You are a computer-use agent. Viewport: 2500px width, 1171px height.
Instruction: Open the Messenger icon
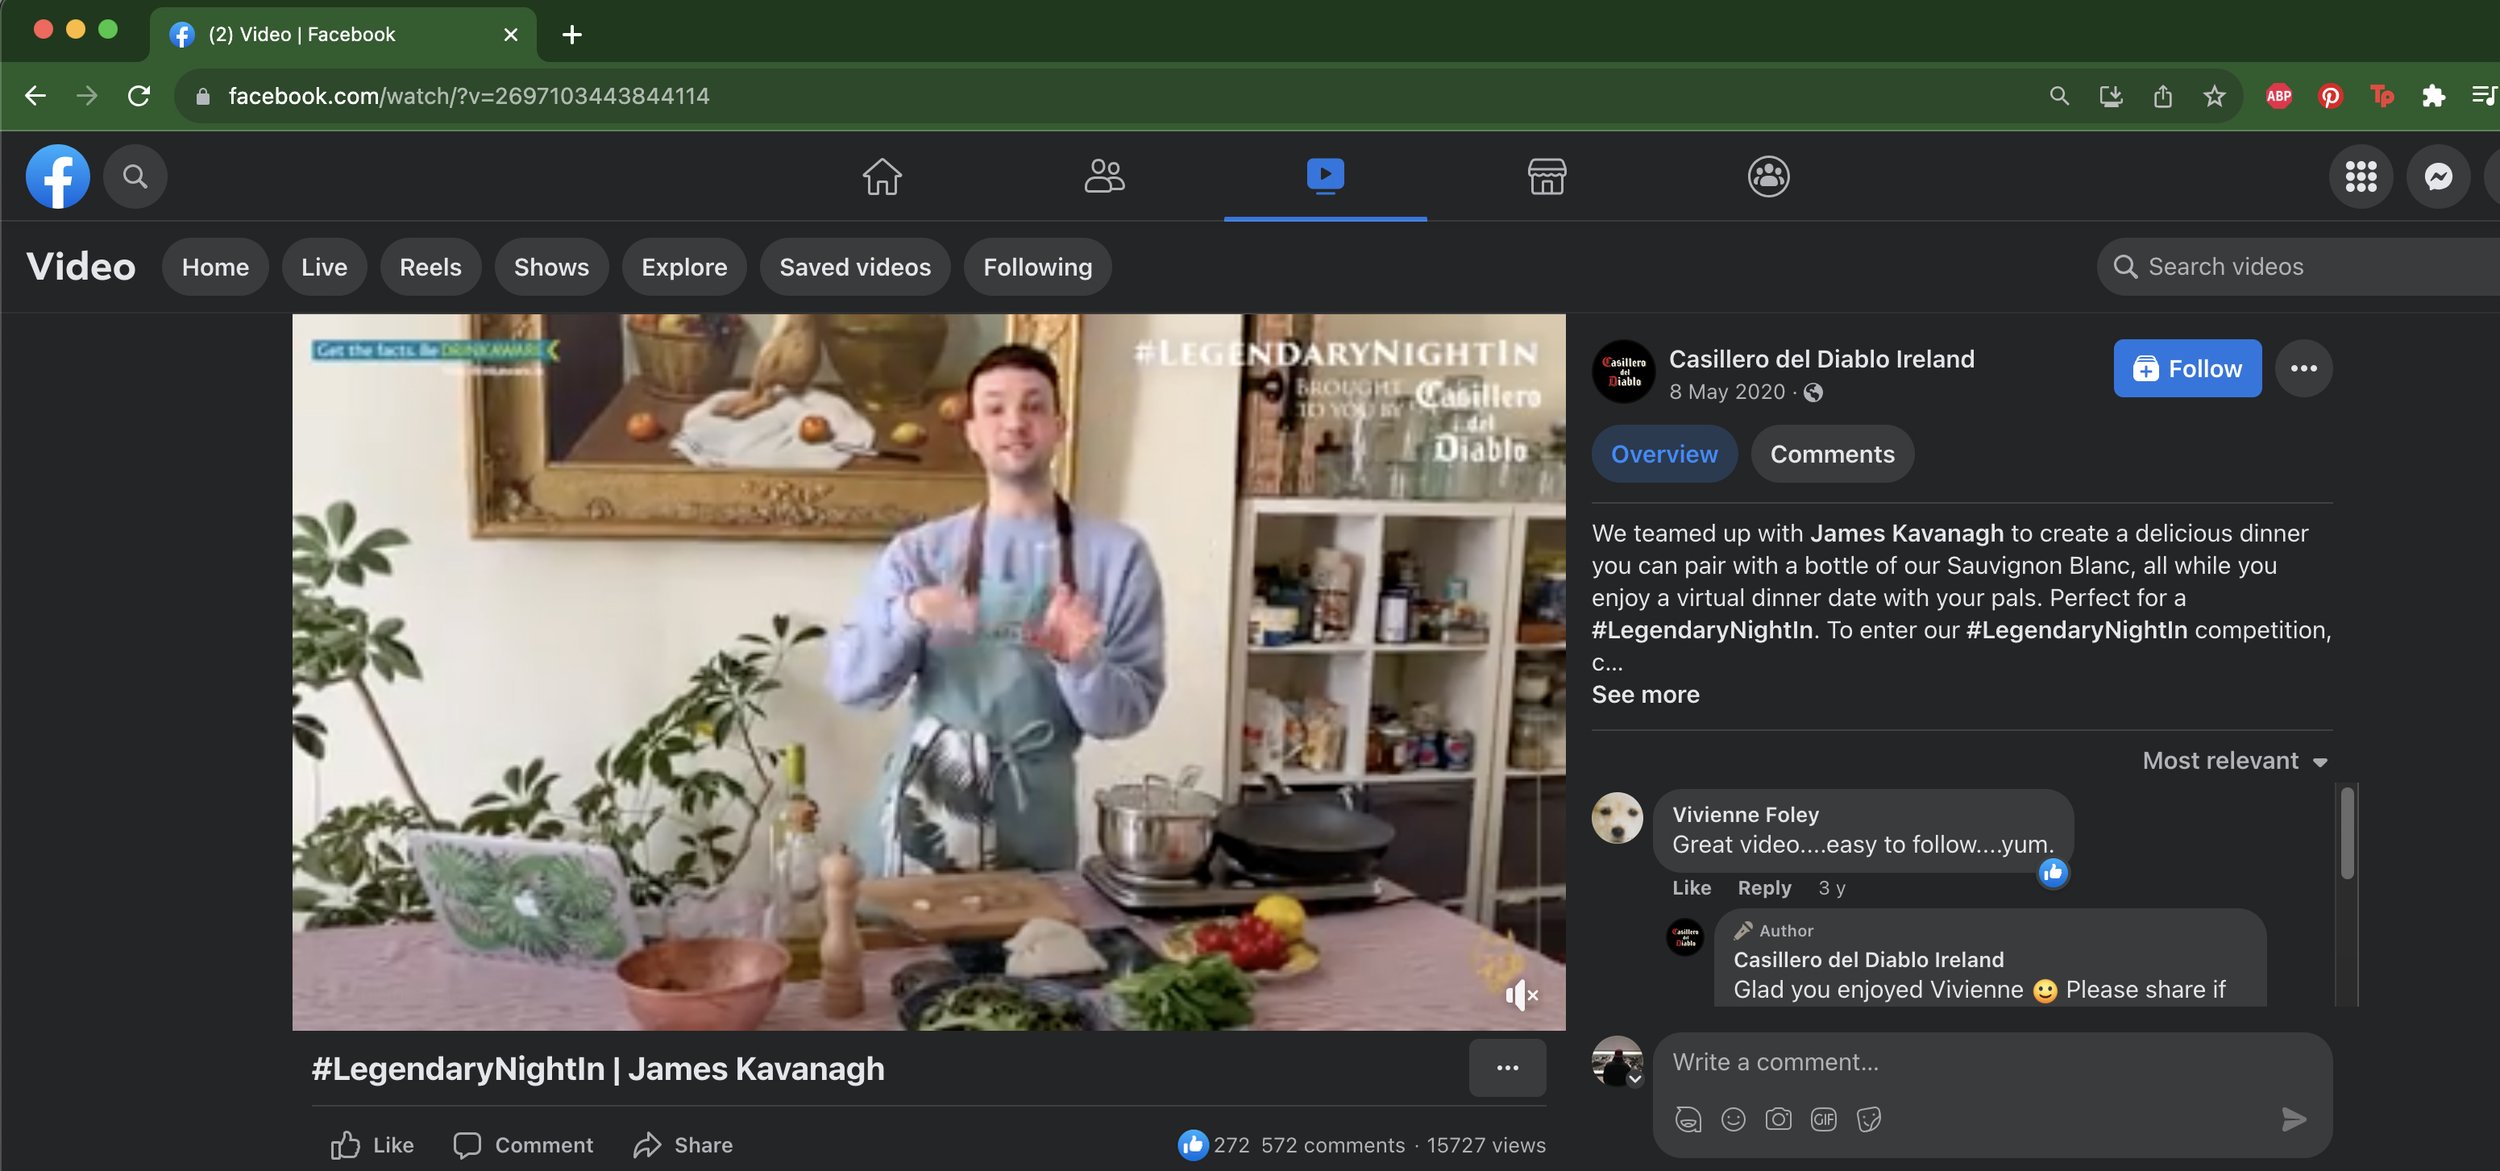[2438, 177]
